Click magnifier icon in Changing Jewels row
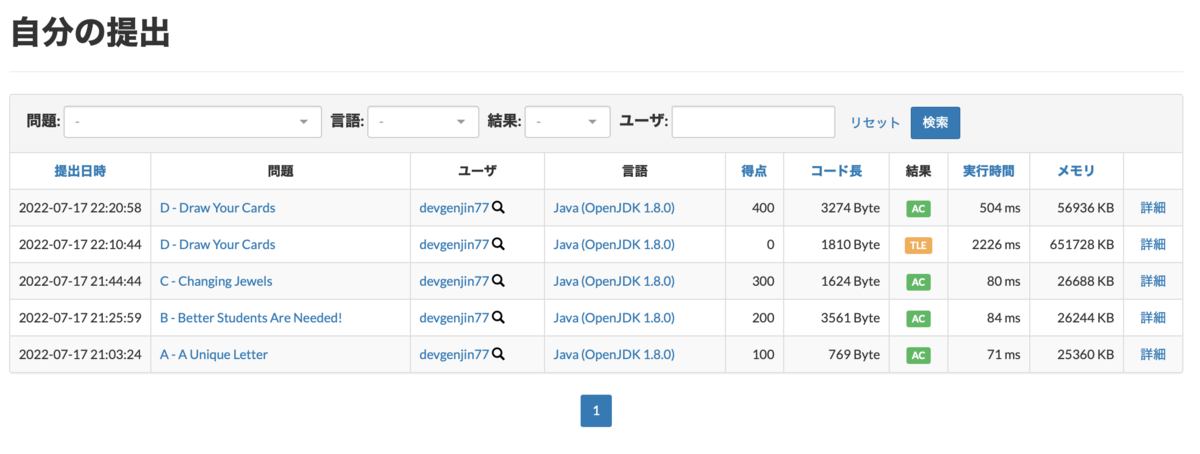Image resolution: width=1200 pixels, height=454 pixels. [498, 281]
